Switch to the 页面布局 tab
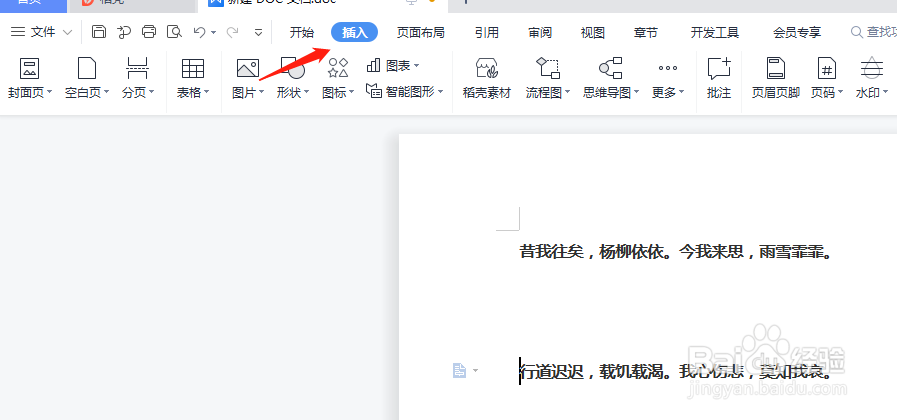This screenshot has height=420, width=897. click(x=420, y=33)
